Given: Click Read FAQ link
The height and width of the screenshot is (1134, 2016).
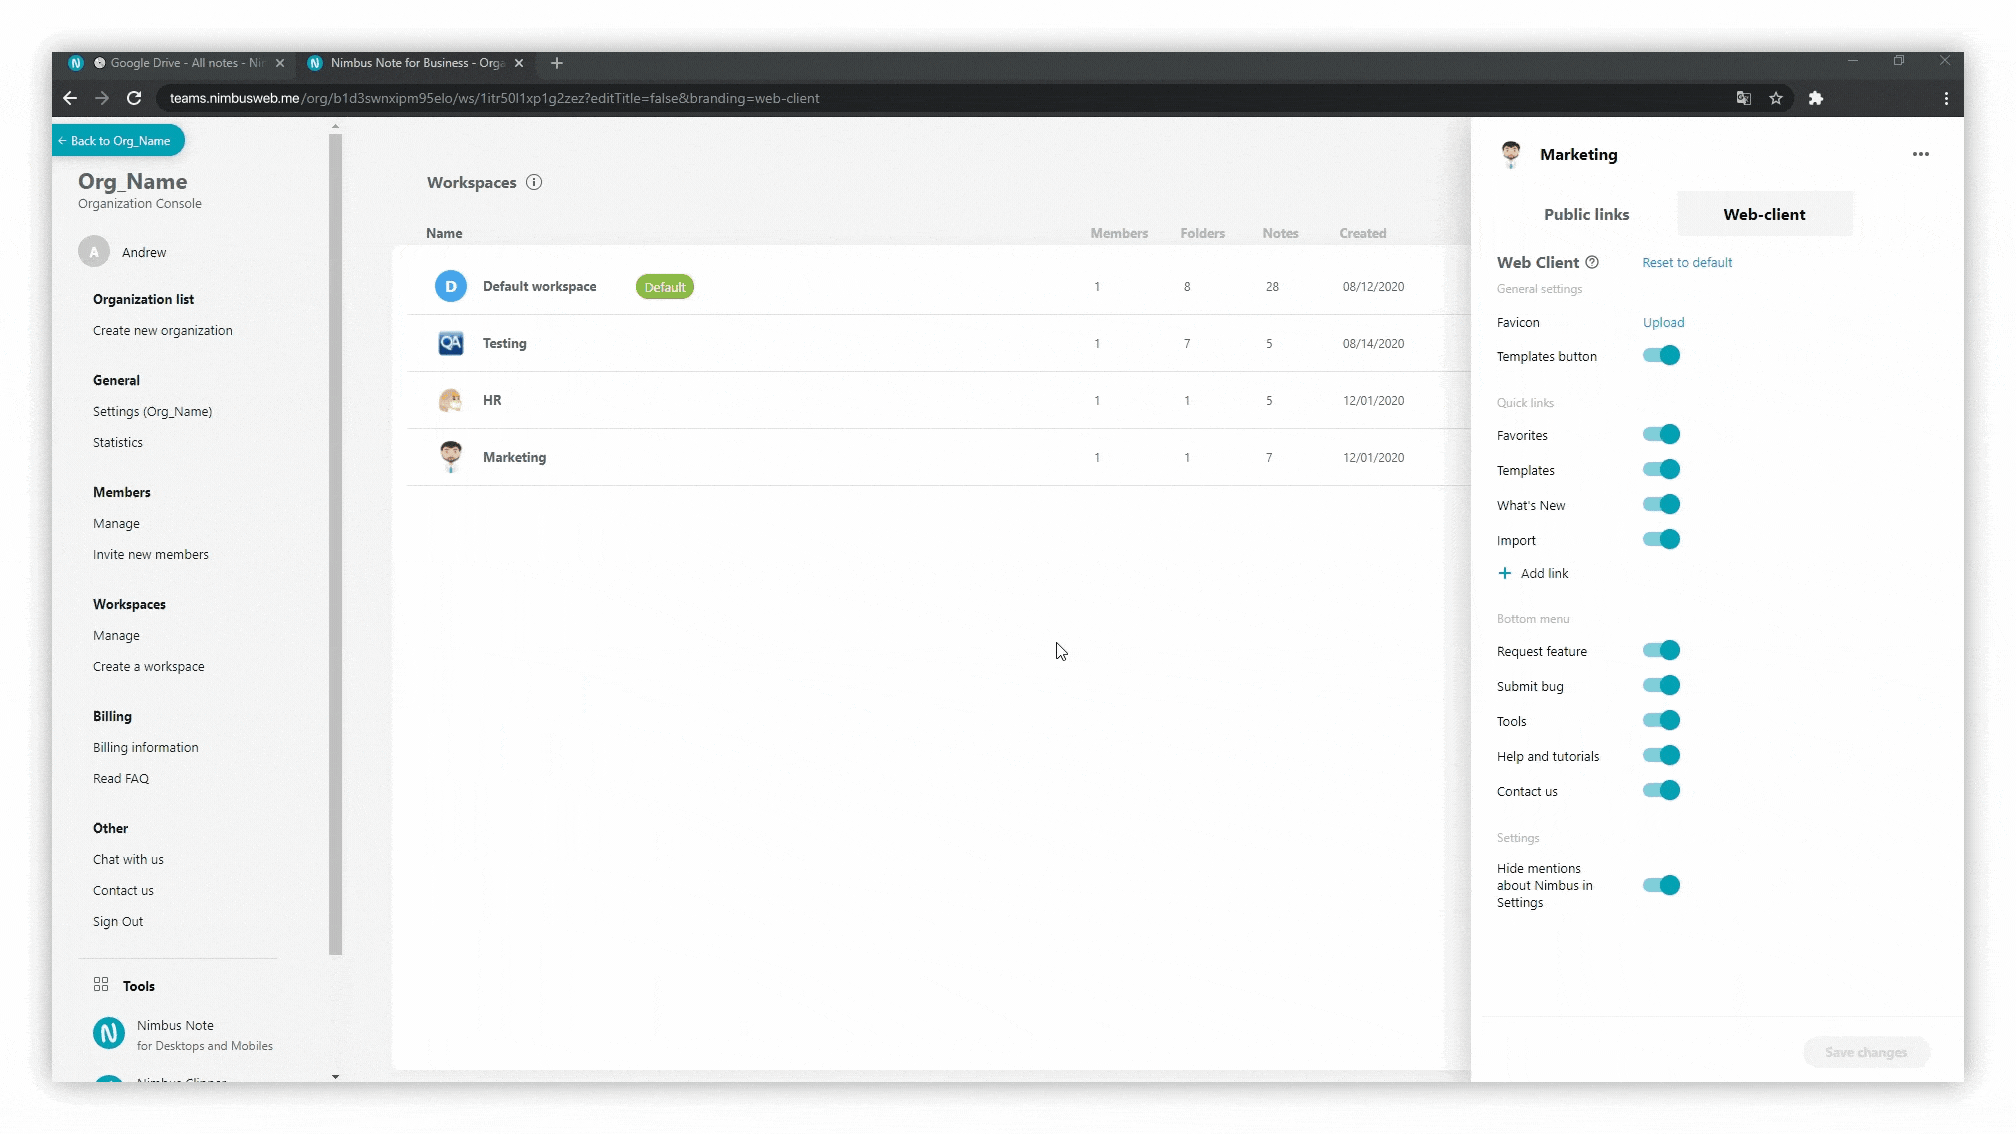Looking at the screenshot, I should tap(121, 778).
